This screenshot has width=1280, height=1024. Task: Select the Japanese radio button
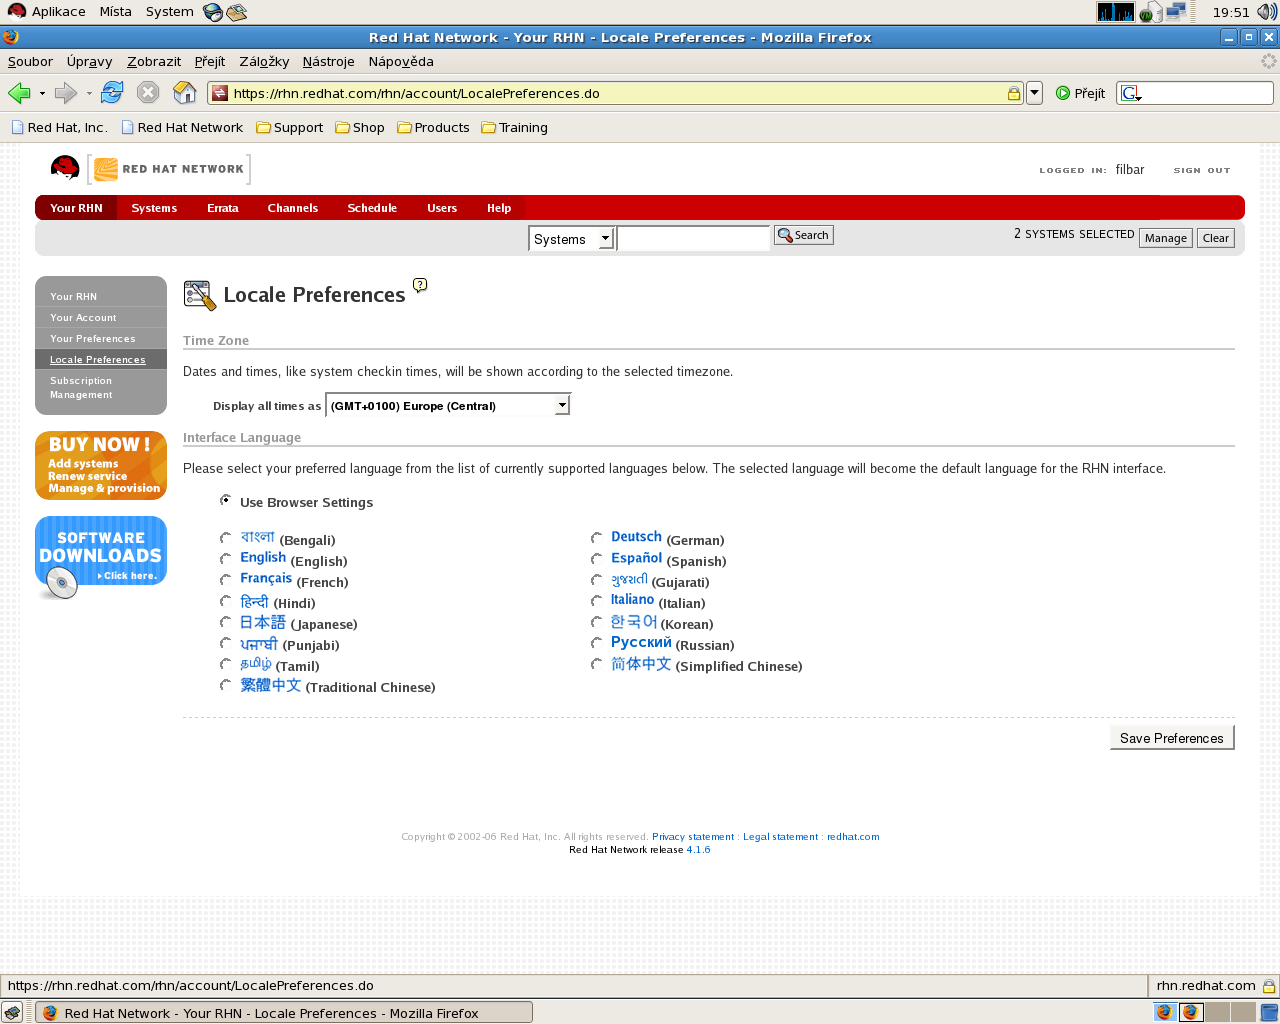(226, 622)
